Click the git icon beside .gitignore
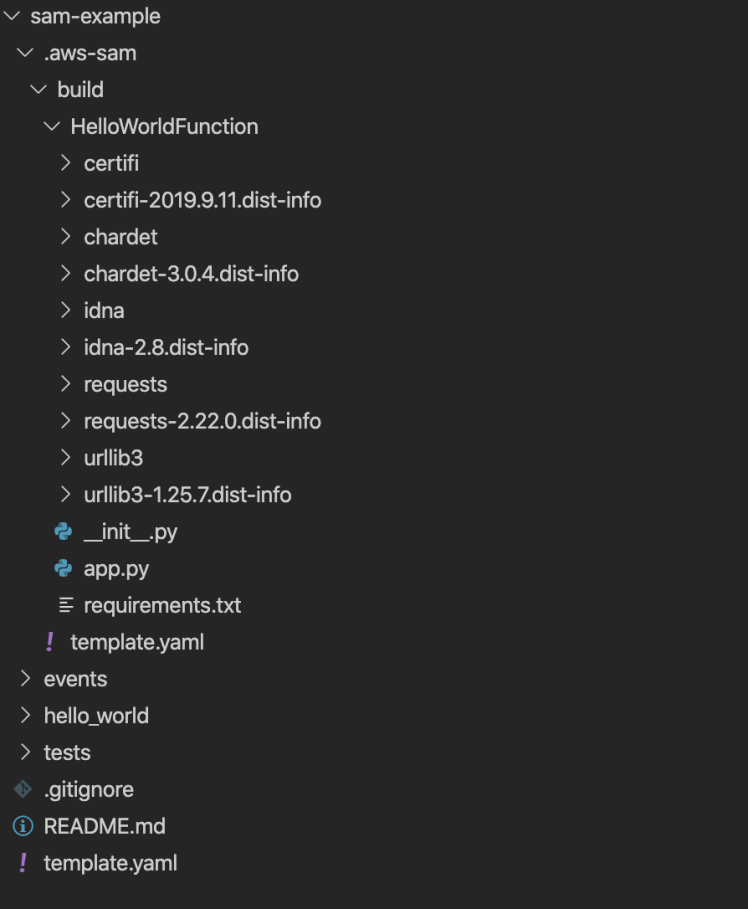This screenshot has height=909, width=748. click(22, 789)
